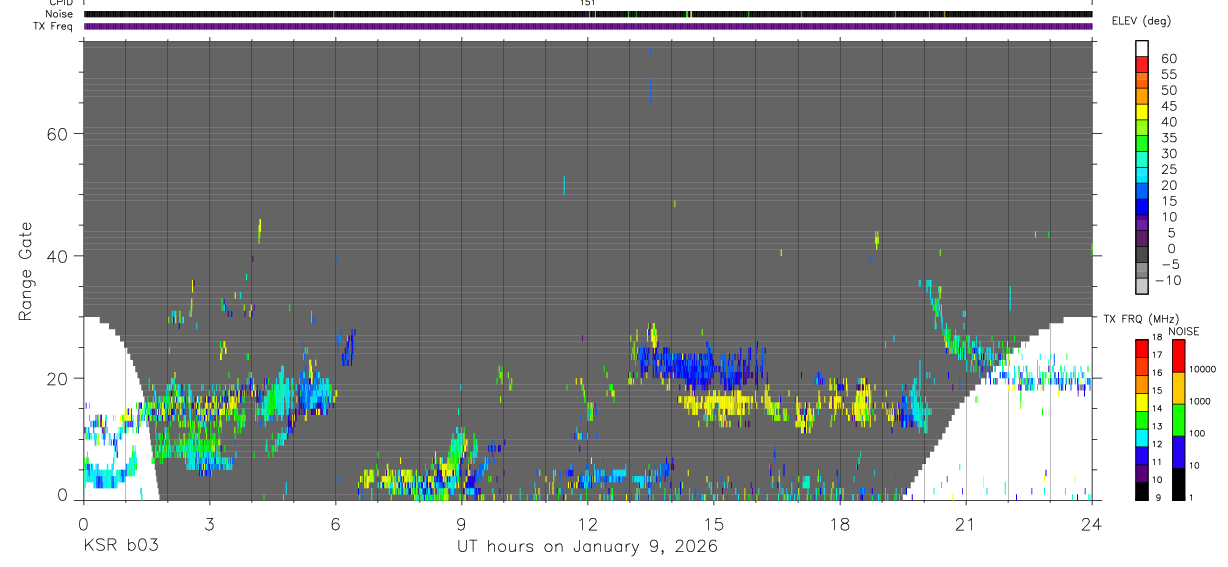The height and width of the screenshot is (567, 1228).
Task: Click the black Noise strip at top
Action: (x=588, y=14)
